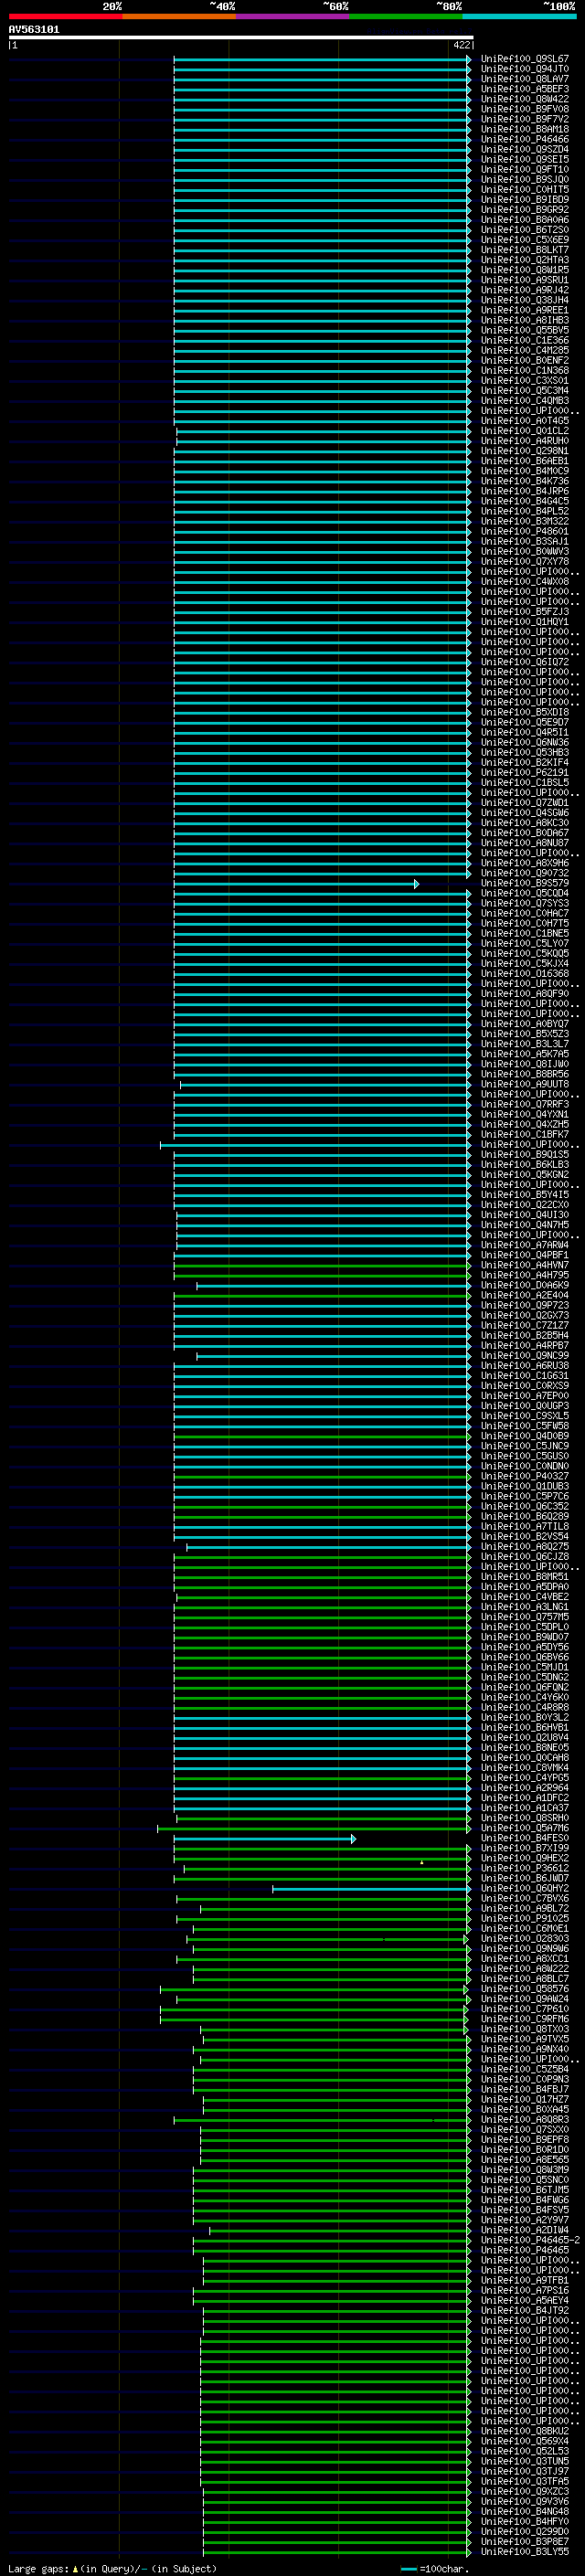Select hit label UniRef100_B9F7V2
The width and height of the screenshot is (585, 2576).
(x=525, y=119)
